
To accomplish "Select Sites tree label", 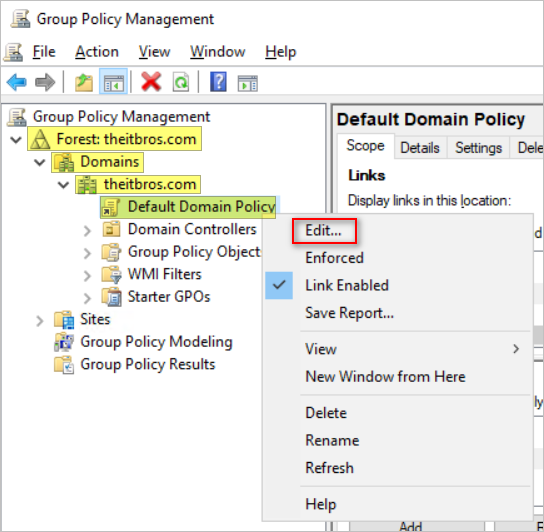I will click(x=95, y=319).
